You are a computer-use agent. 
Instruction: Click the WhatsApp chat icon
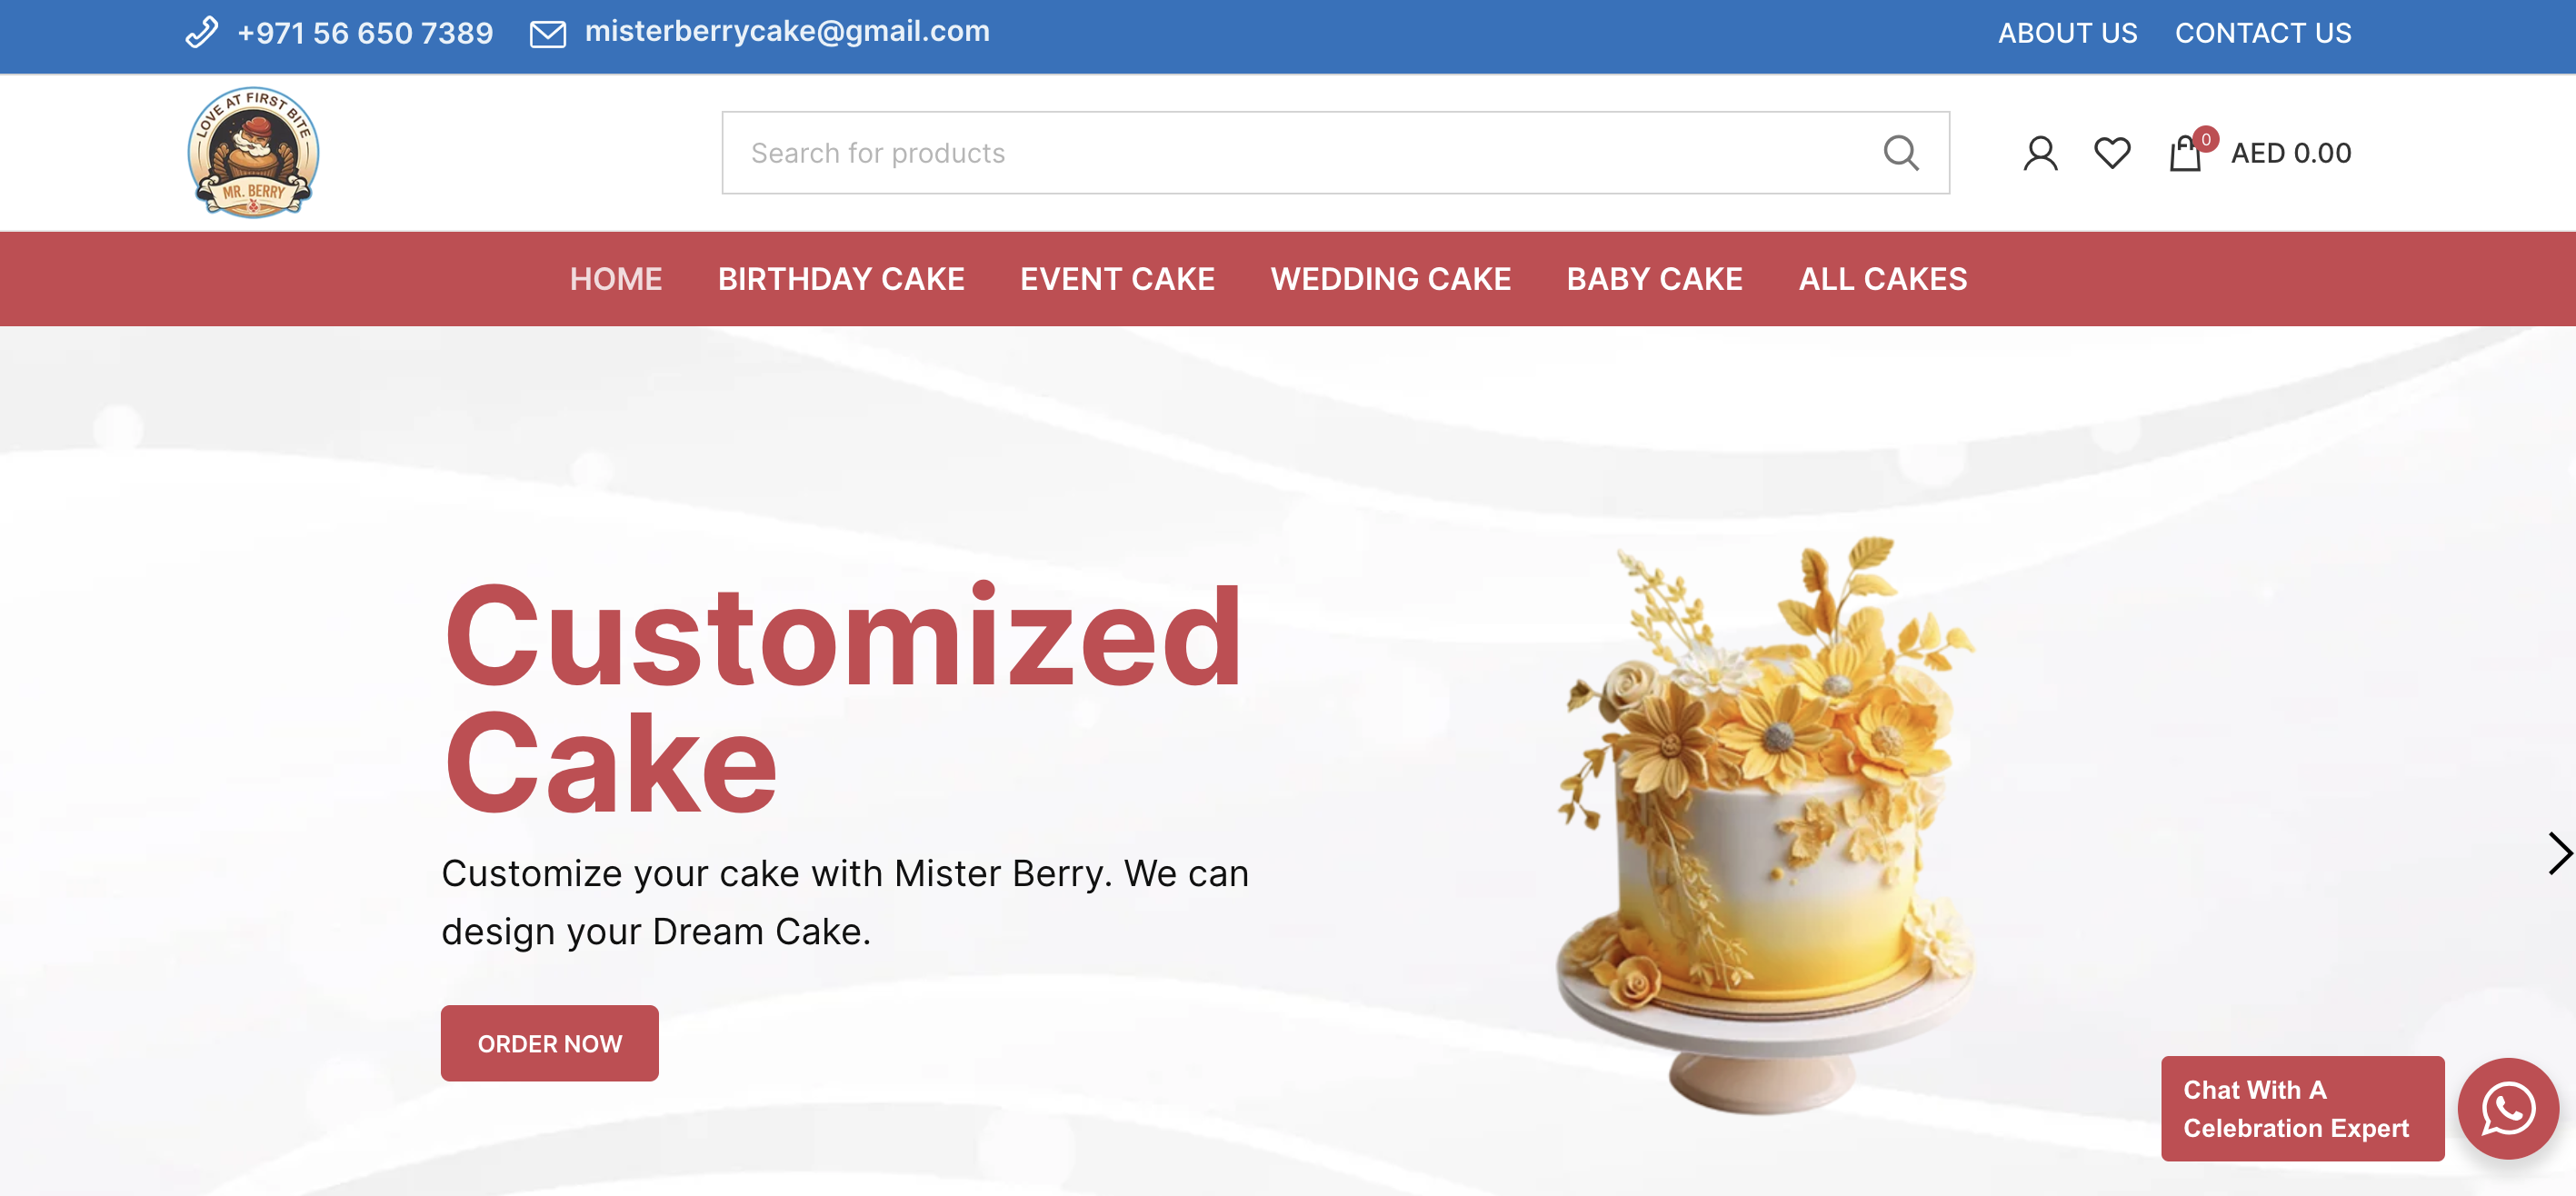click(x=2507, y=1108)
